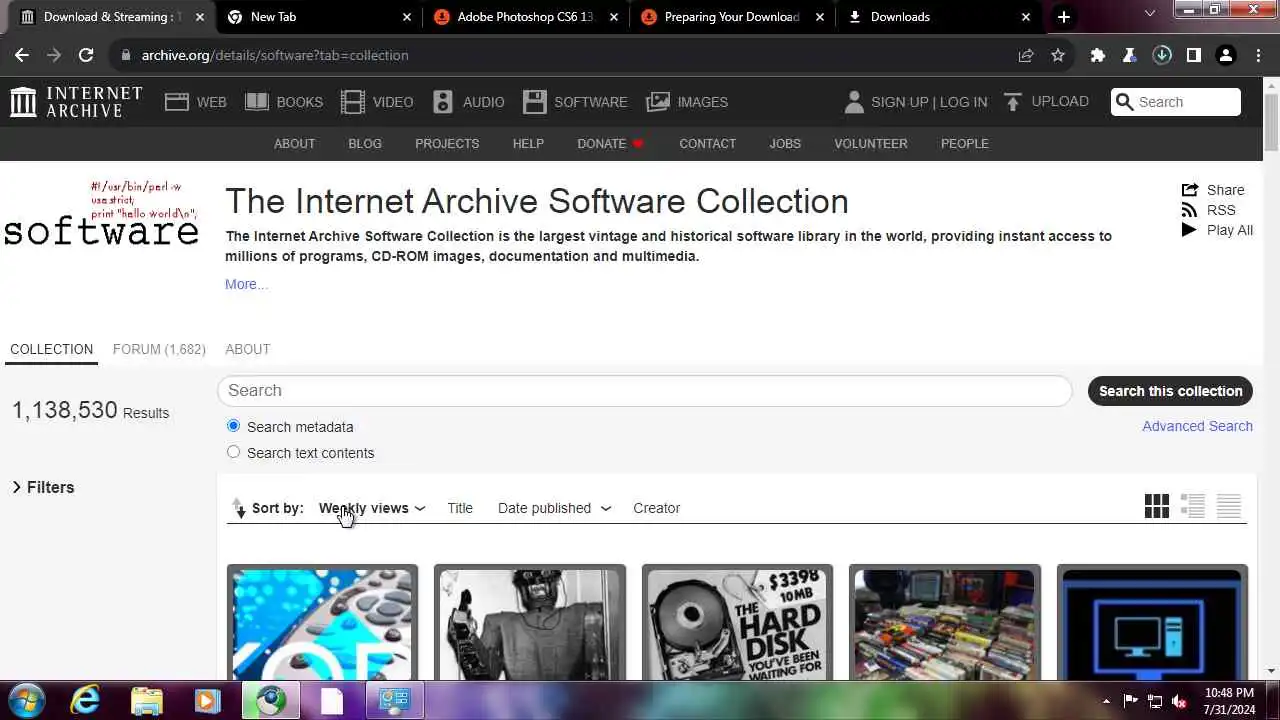Toggle sort direction arrows

pyautogui.click(x=238, y=508)
